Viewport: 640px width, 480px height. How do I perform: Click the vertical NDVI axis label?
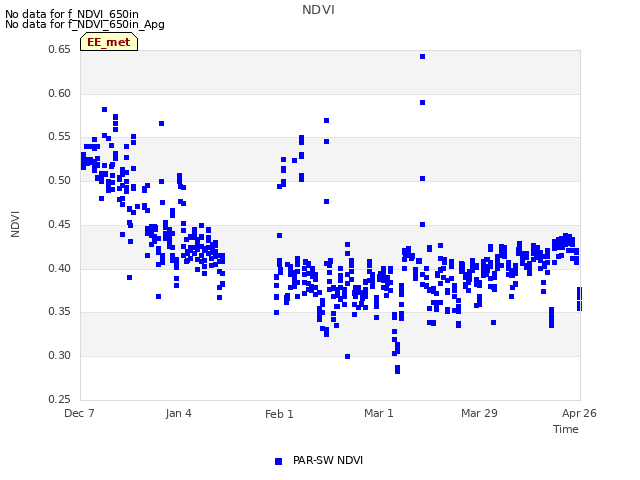[15, 224]
